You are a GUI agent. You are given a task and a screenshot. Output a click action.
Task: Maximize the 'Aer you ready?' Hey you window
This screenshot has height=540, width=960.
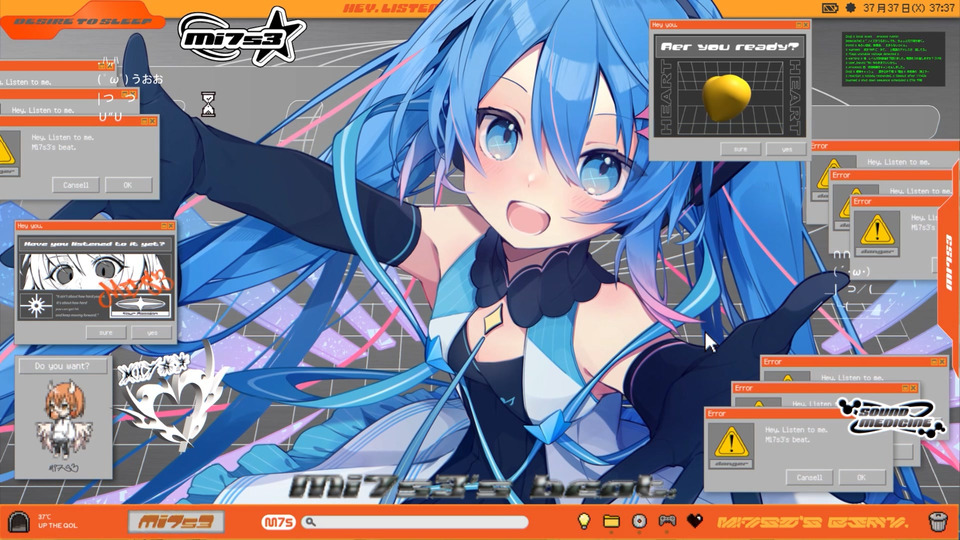(x=798, y=24)
